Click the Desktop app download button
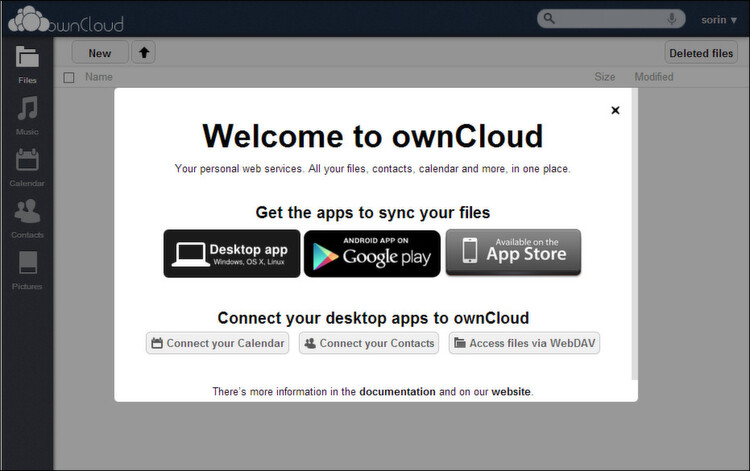Image resolution: width=750 pixels, height=471 pixels. pyautogui.click(x=232, y=253)
